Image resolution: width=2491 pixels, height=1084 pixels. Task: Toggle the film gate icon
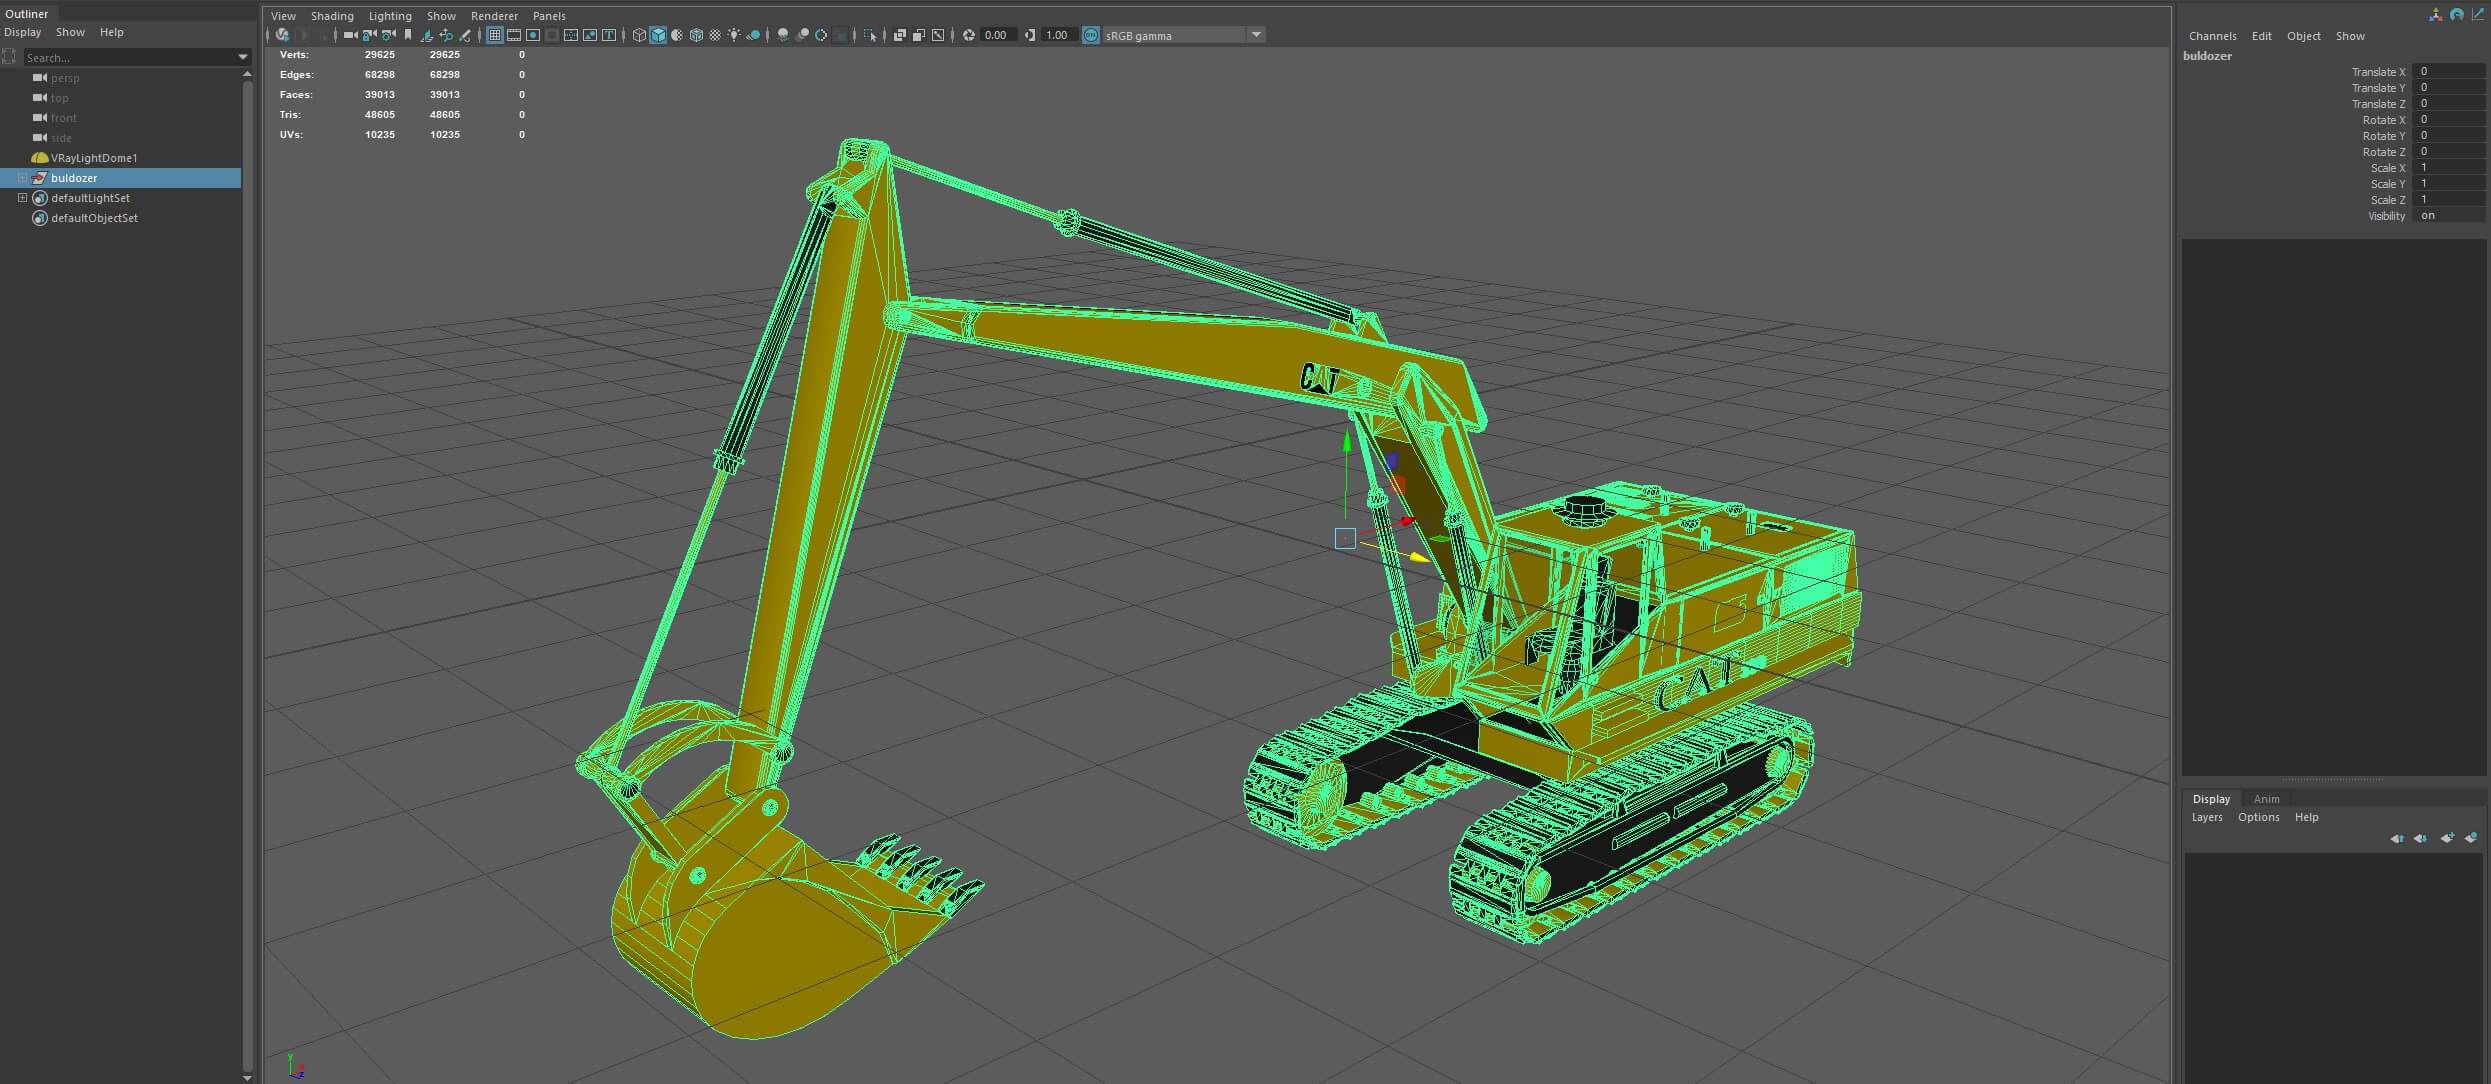point(514,35)
